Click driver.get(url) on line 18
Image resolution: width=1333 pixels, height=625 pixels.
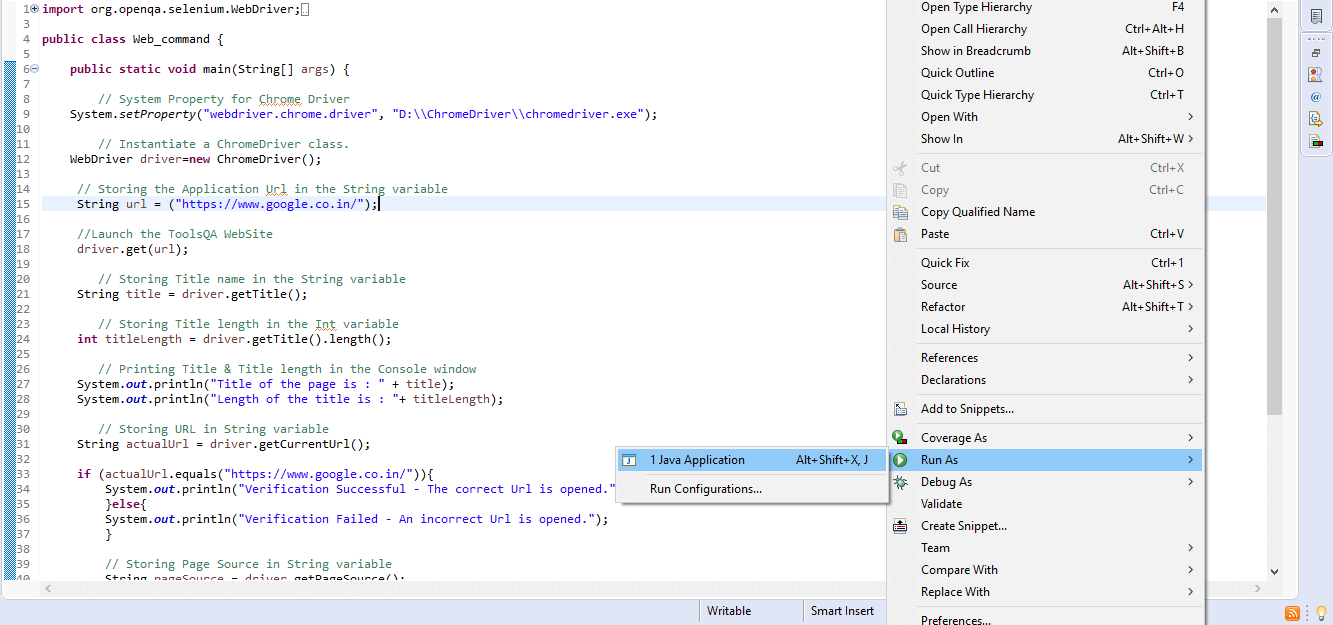pos(132,249)
